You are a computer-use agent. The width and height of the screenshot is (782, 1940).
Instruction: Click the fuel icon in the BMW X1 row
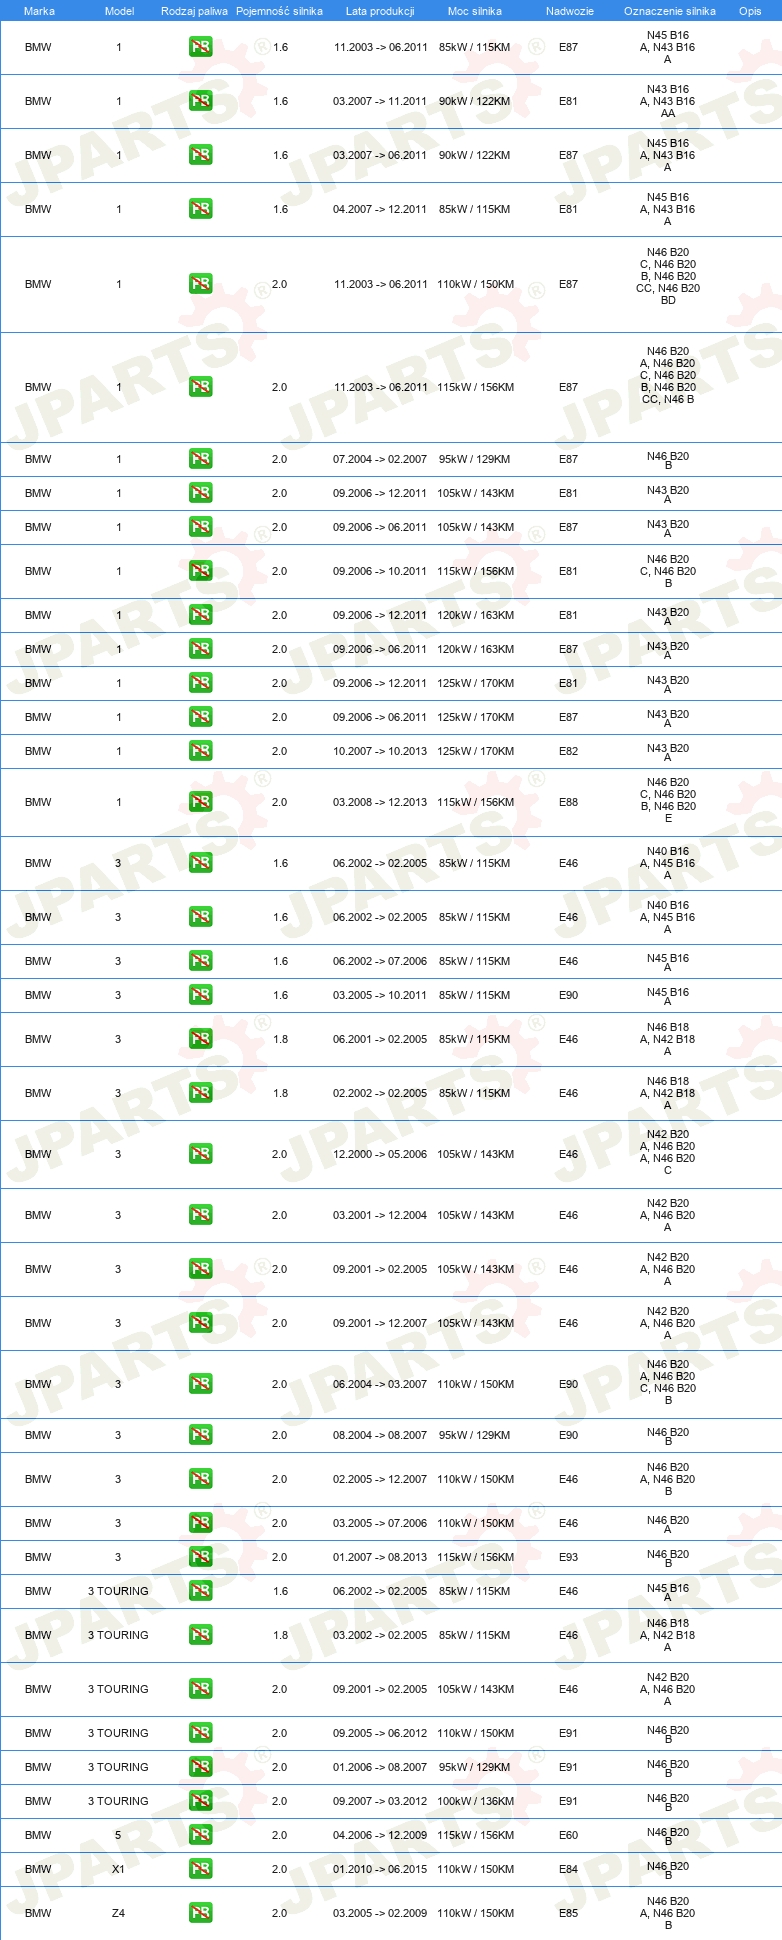(x=201, y=1869)
